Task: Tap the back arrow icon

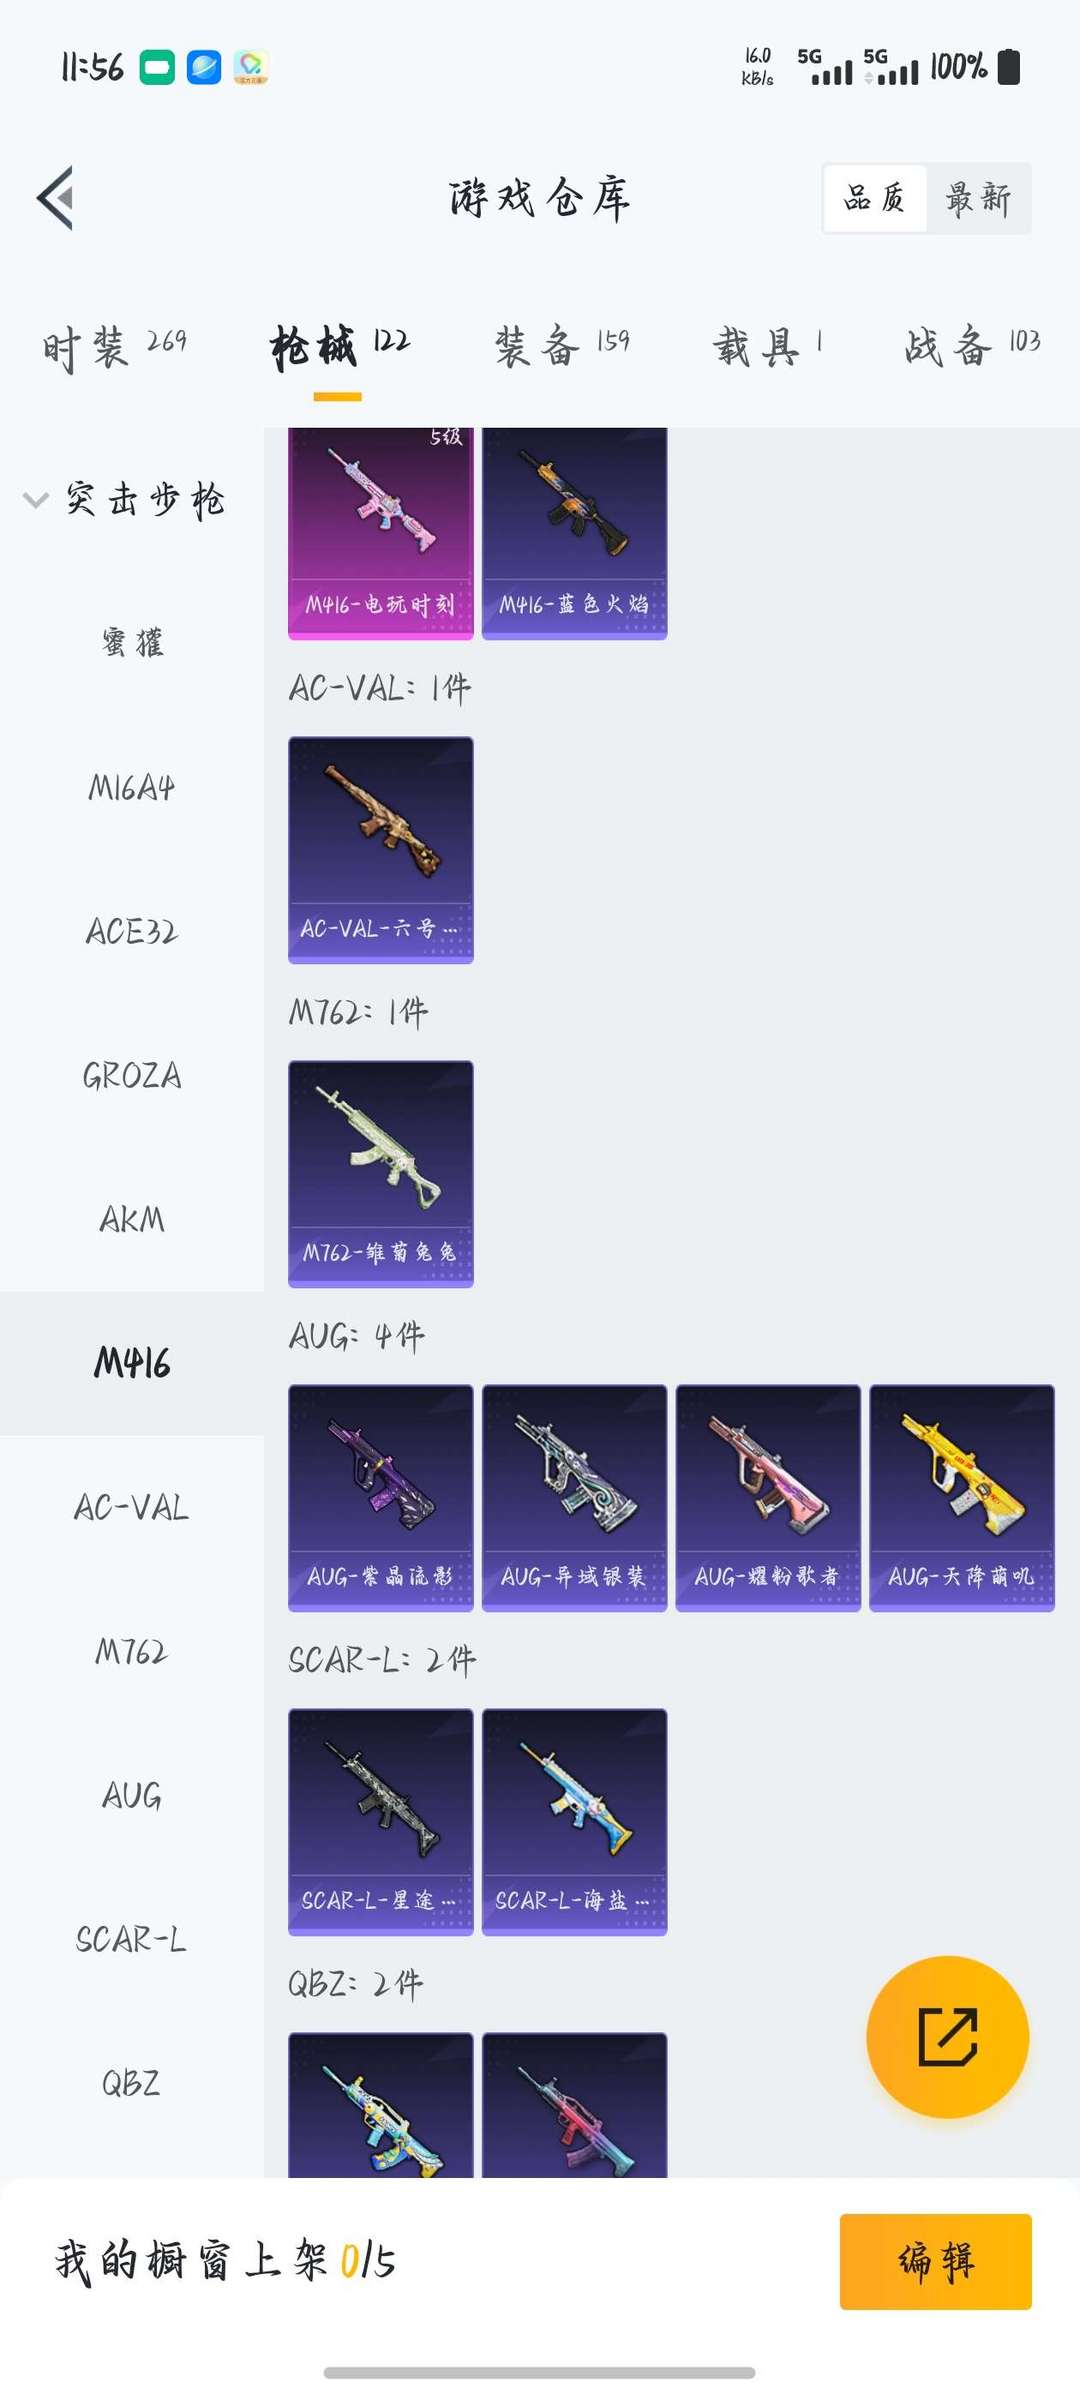Action: click(x=56, y=198)
